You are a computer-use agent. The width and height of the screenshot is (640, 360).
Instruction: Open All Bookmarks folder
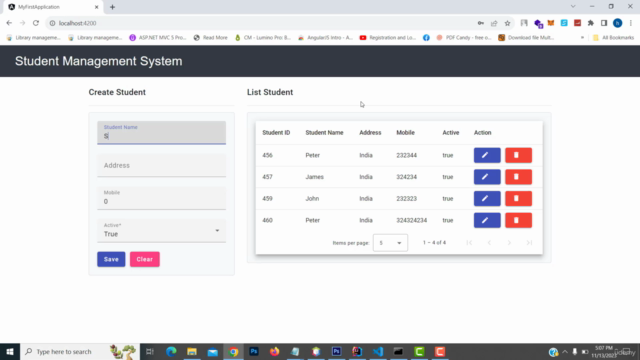tap(614, 38)
